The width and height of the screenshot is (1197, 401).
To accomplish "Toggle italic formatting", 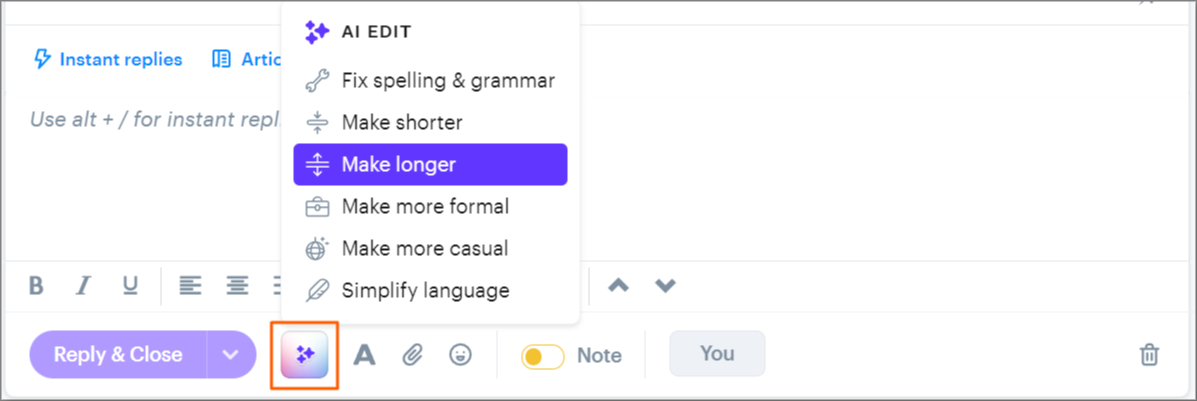I will click(x=84, y=286).
